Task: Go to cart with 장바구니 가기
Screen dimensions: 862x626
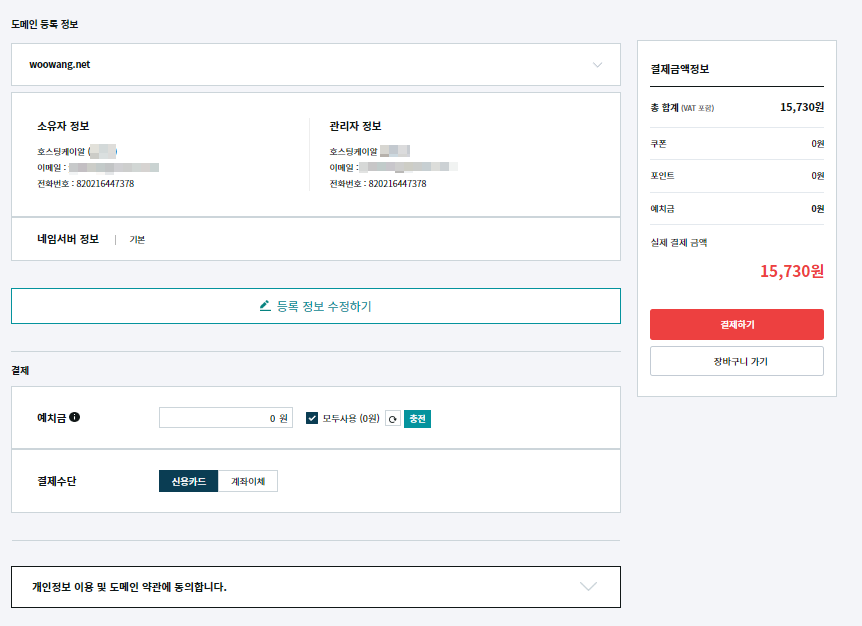Action: [736, 361]
